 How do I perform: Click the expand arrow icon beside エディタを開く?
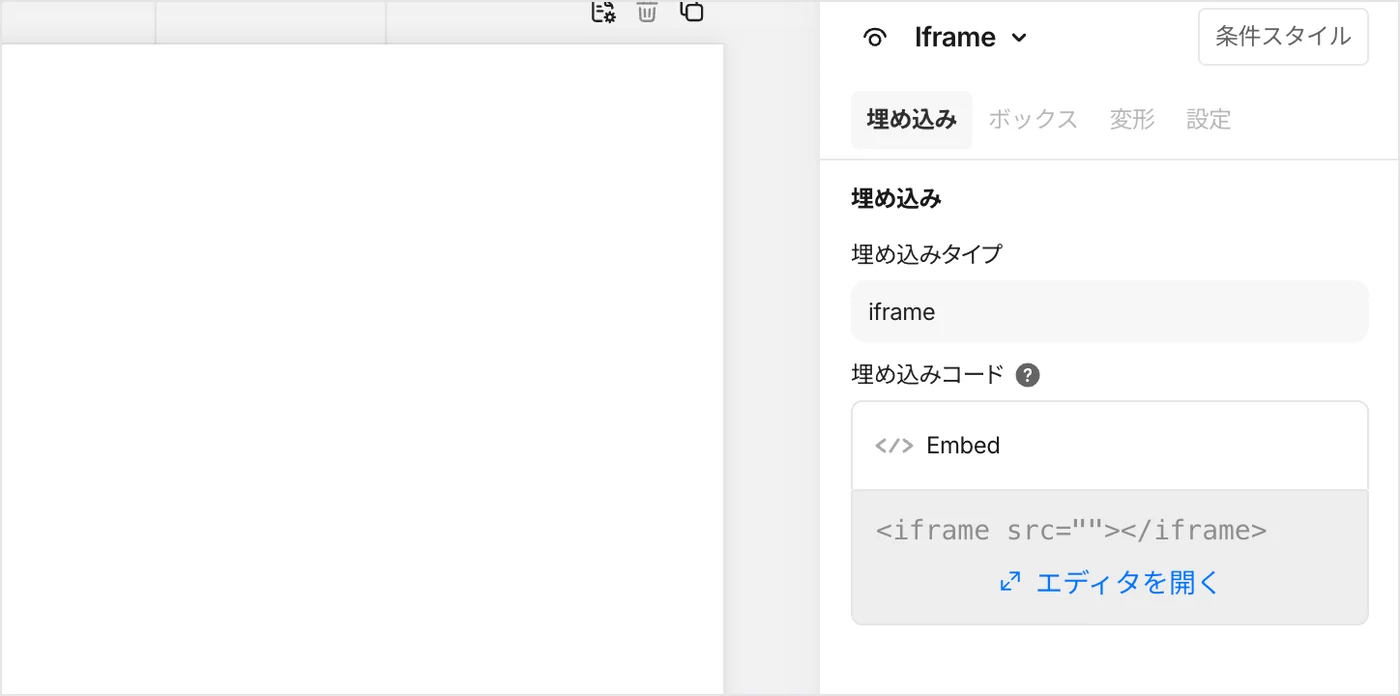point(1010,581)
